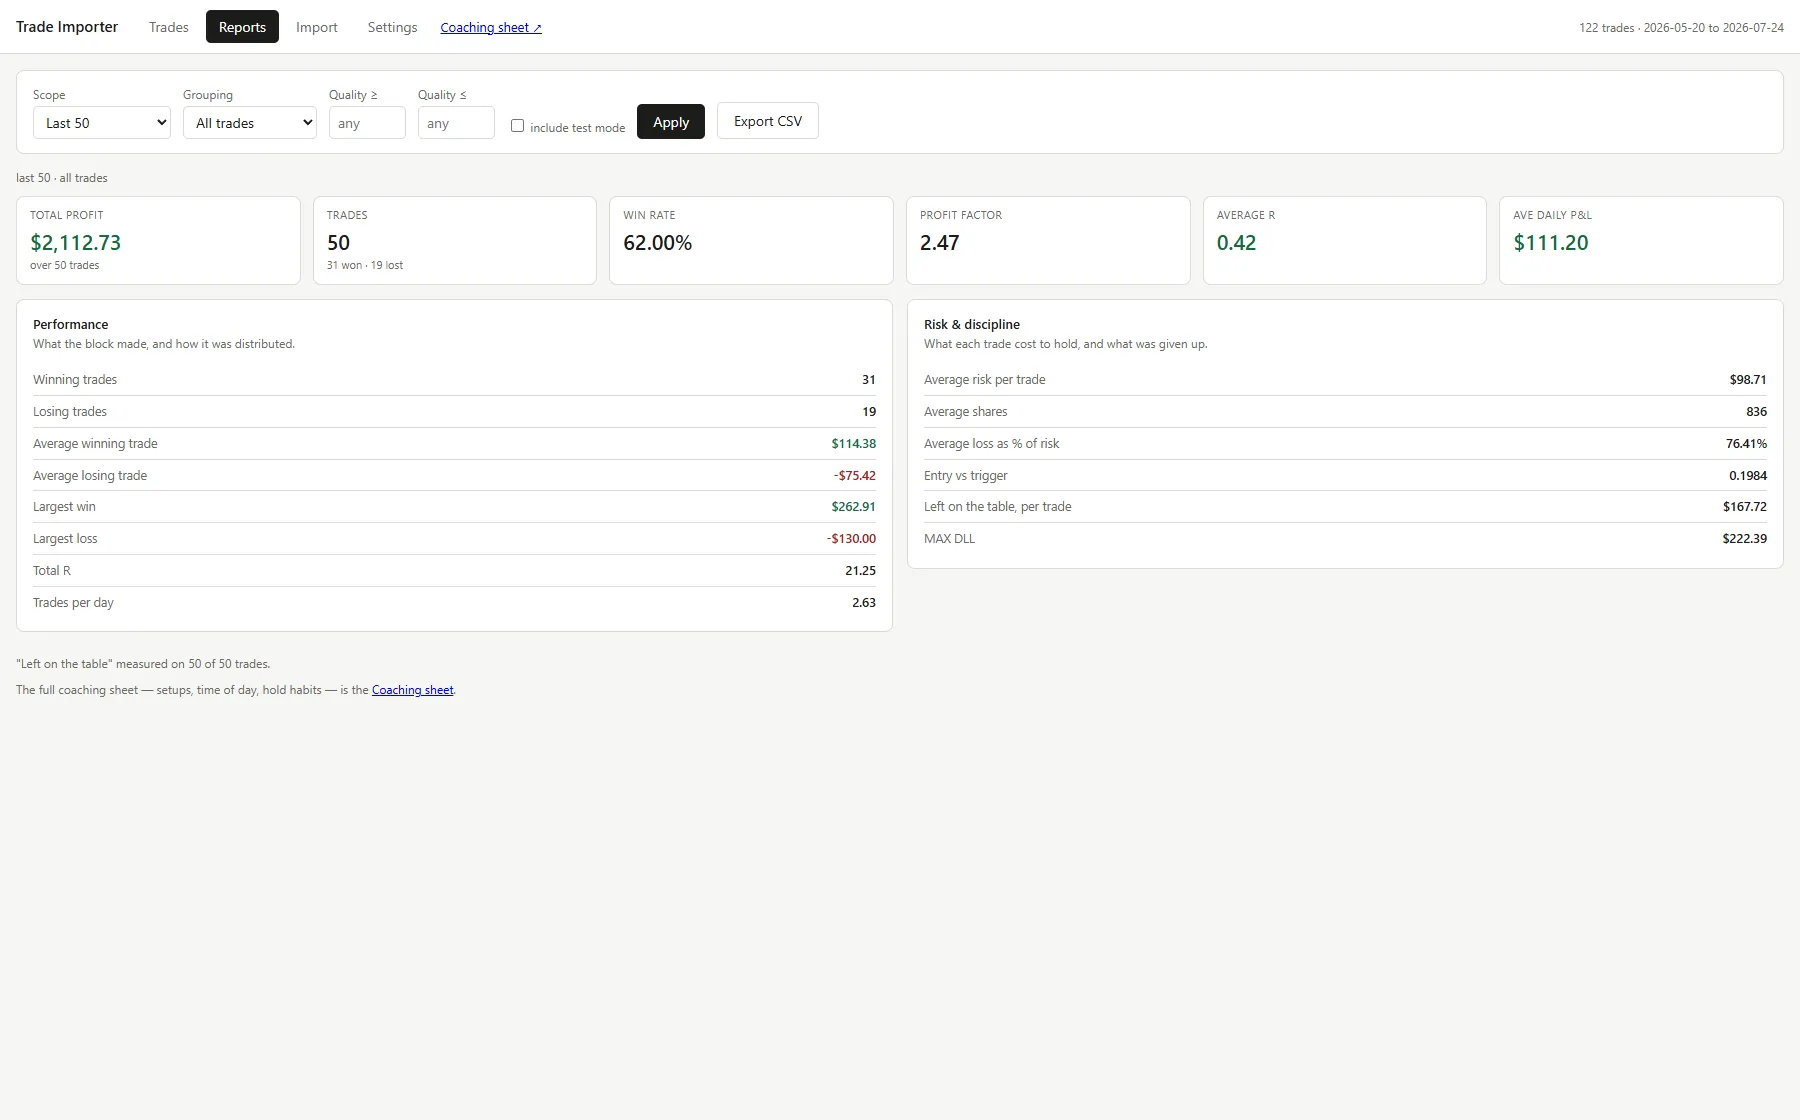Click Left on the table value $167.72
Viewport: 1800px width, 1120px height.
pyautogui.click(x=1745, y=507)
